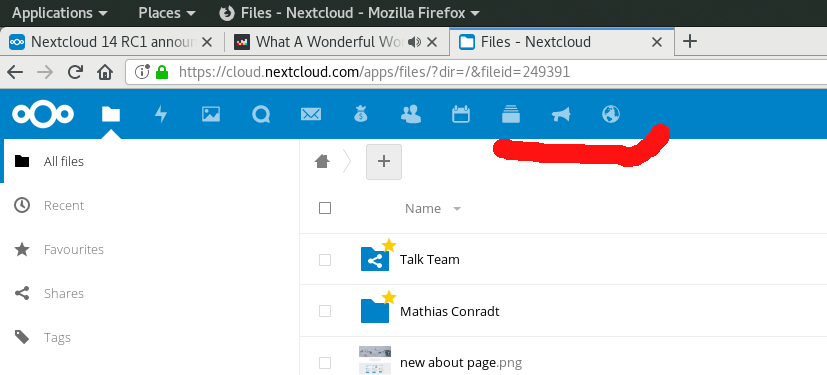The height and width of the screenshot is (375, 827).
Task: Click the new file plus button
Action: point(384,161)
